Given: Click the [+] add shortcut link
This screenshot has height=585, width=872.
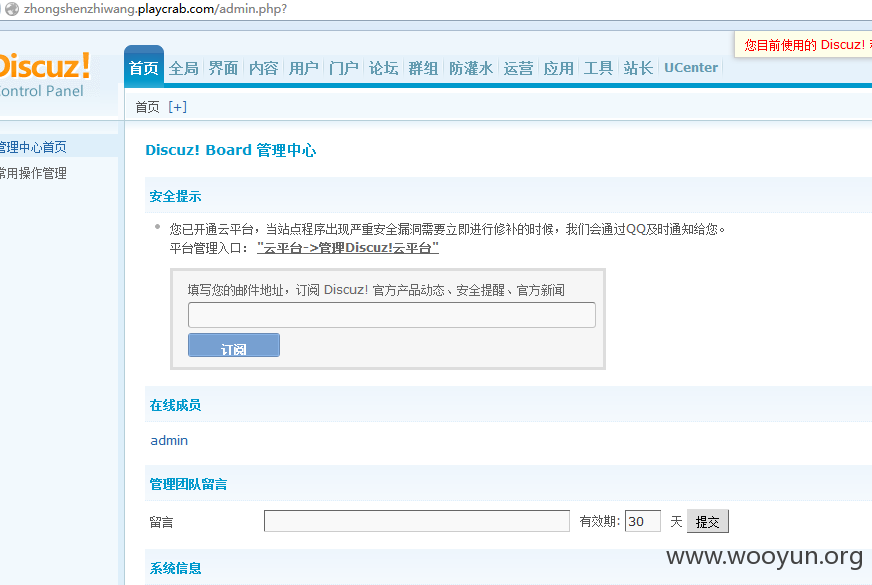Looking at the screenshot, I should [x=177, y=107].
